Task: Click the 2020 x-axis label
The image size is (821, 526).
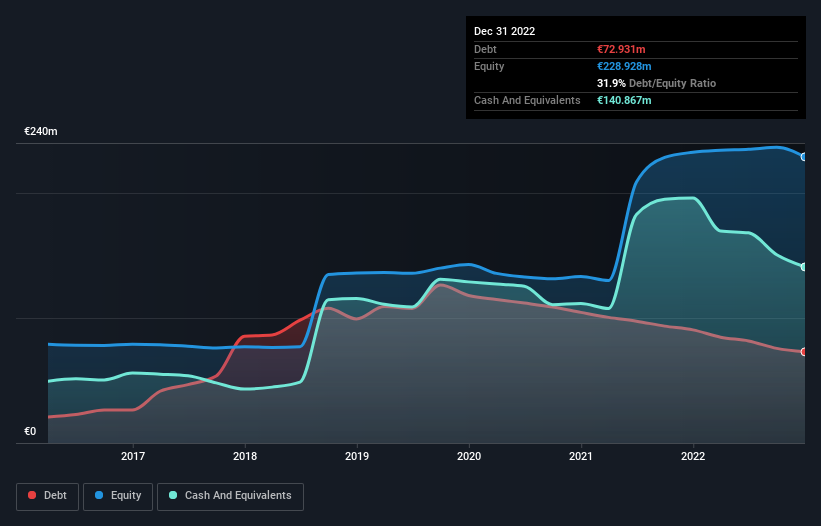Action: pyautogui.click(x=469, y=456)
